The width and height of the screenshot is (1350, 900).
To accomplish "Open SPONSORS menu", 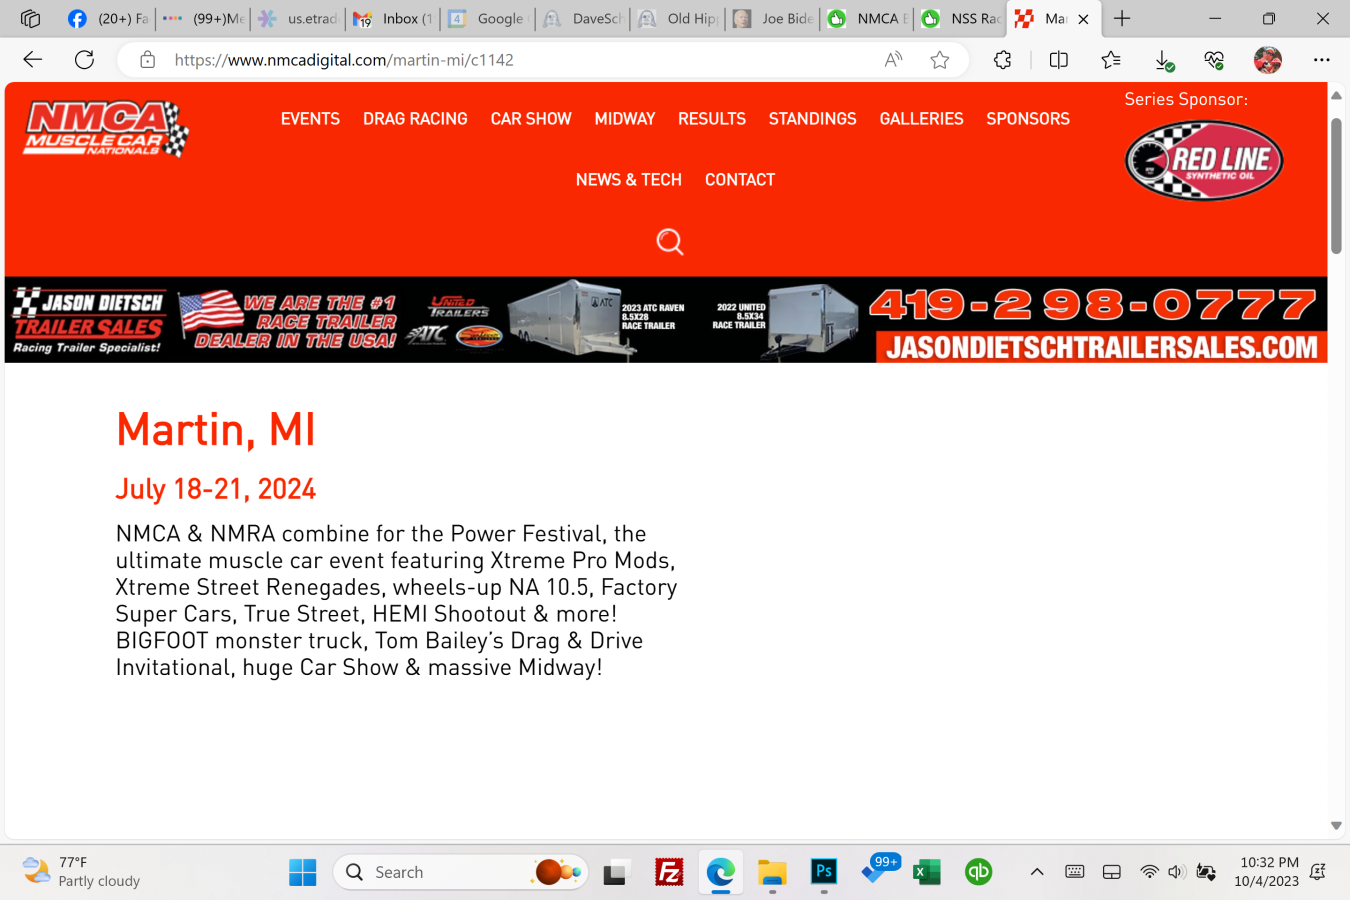I will click(1028, 119).
